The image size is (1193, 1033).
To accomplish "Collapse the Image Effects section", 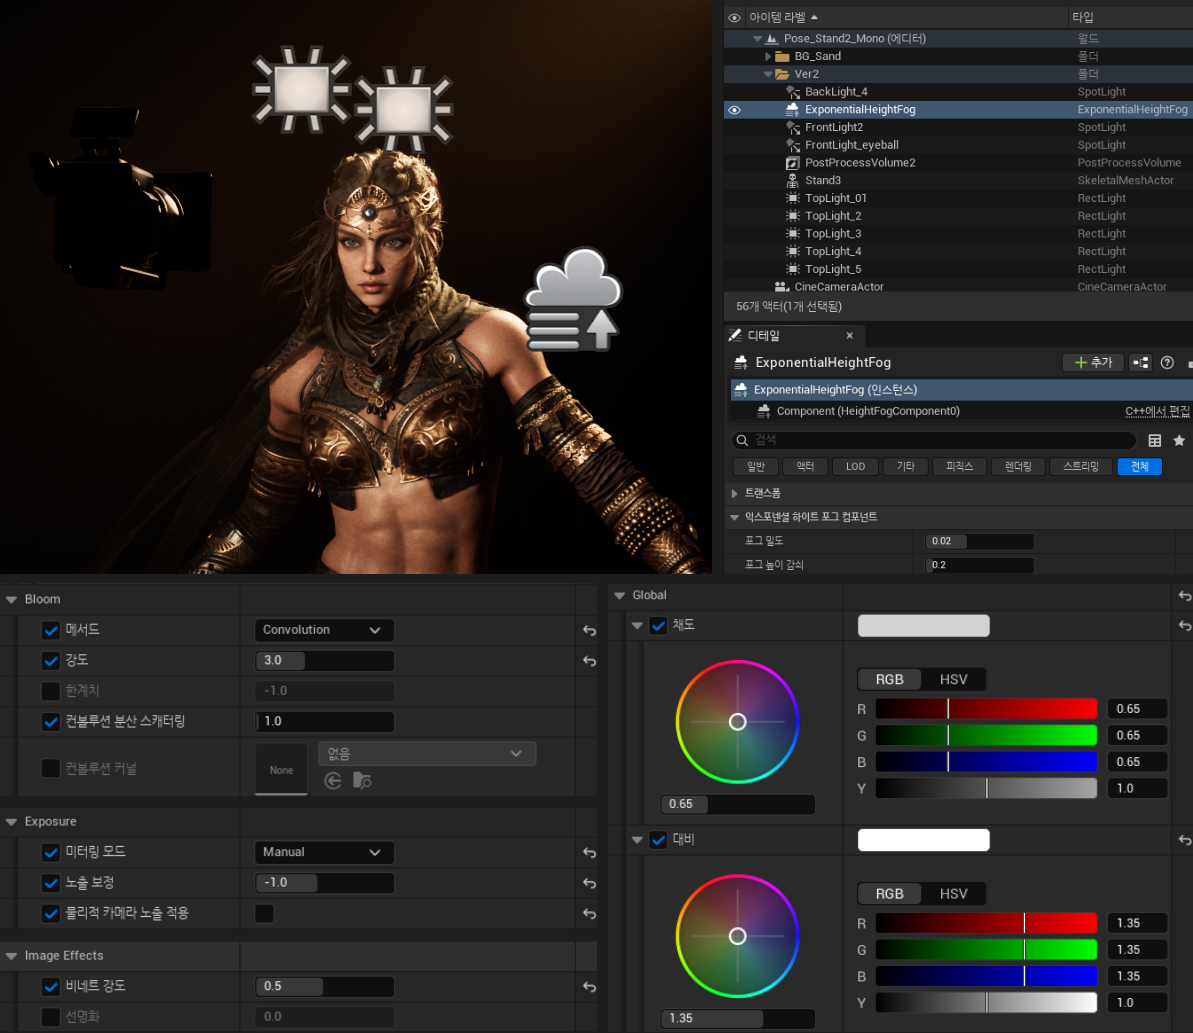I will pos(11,956).
